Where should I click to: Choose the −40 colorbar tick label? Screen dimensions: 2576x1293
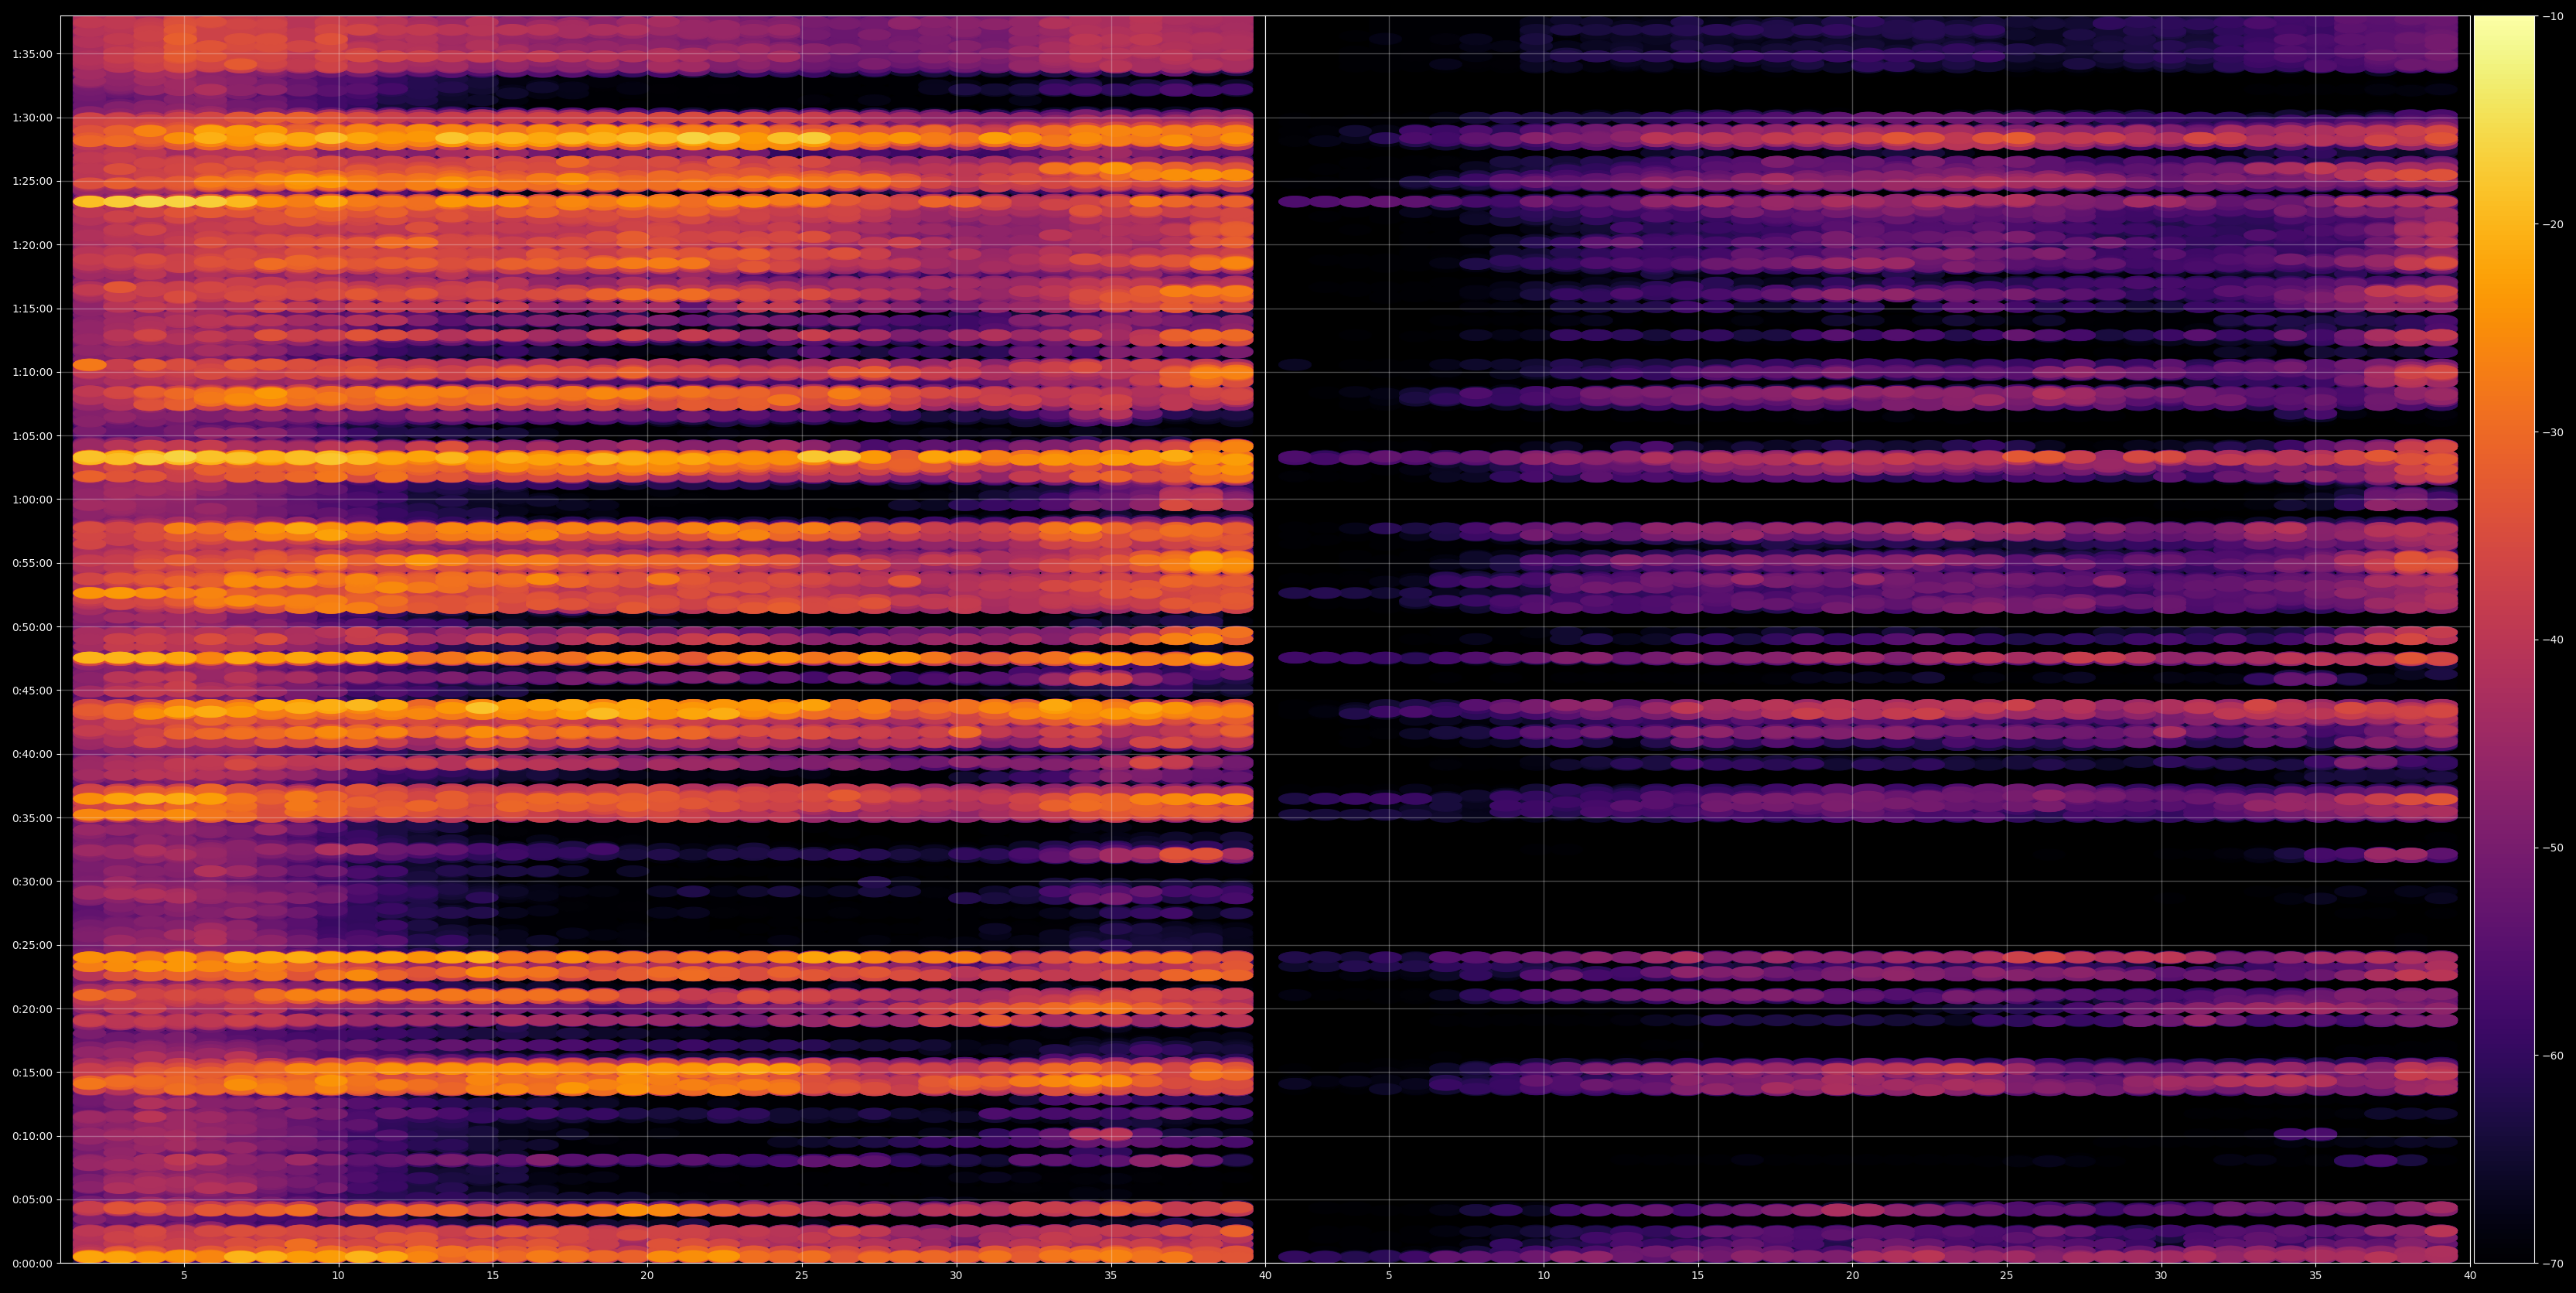2552,640
